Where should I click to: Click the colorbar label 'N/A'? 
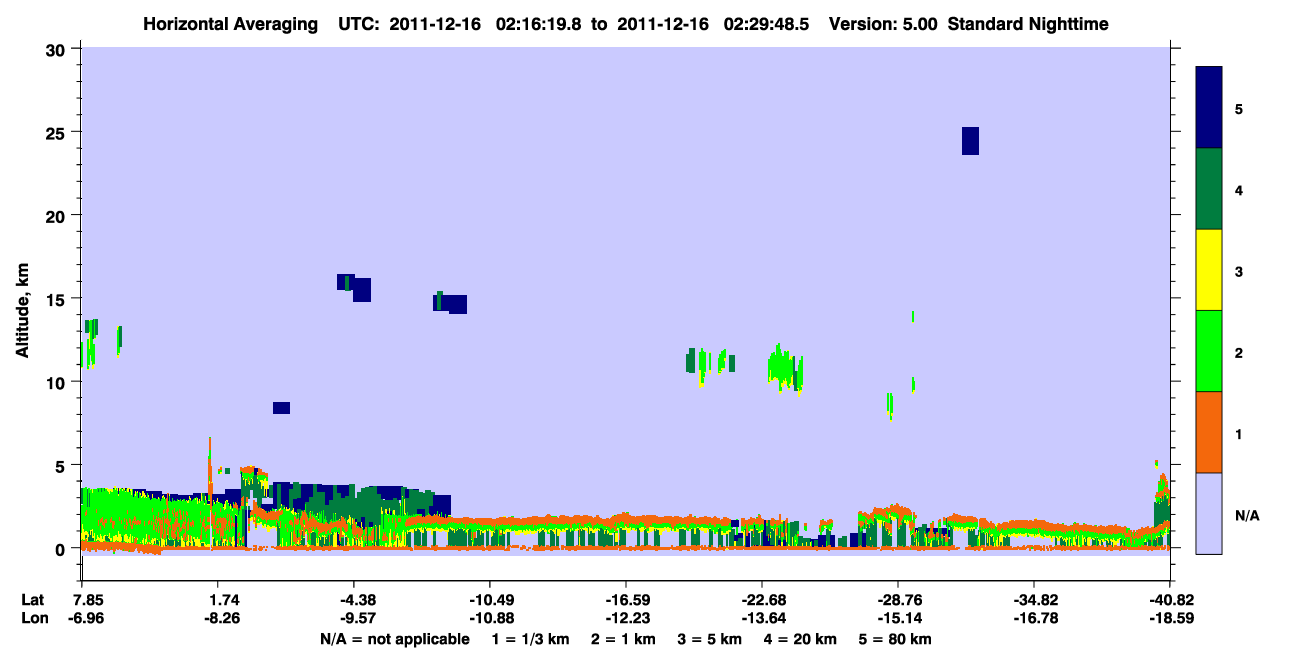[1246, 515]
